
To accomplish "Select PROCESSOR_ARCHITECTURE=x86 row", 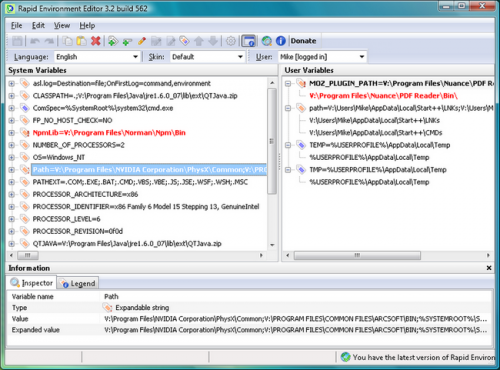I will [85, 194].
